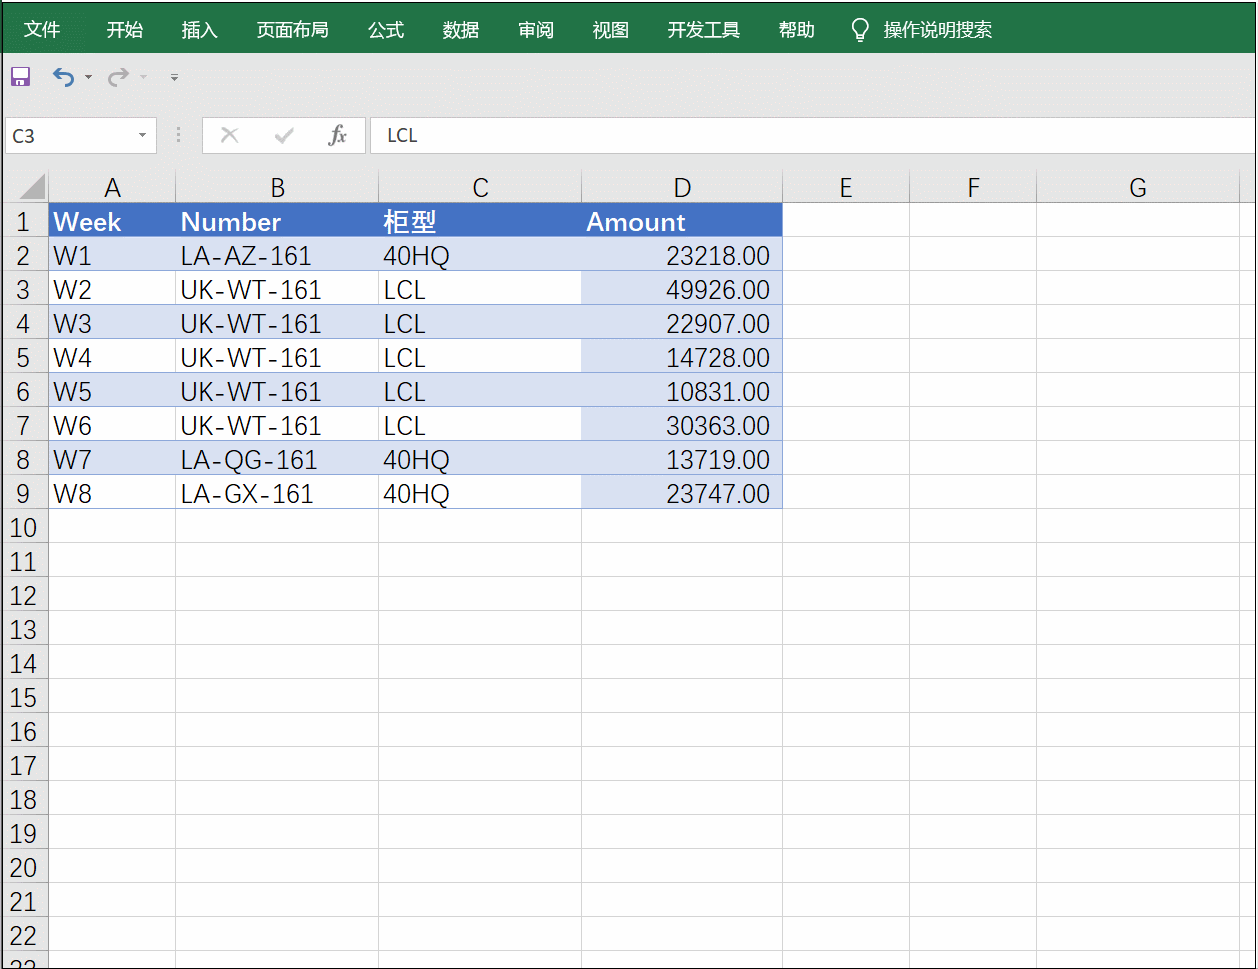
Task: Click the amount 49926.00
Action: (x=682, y=289)
